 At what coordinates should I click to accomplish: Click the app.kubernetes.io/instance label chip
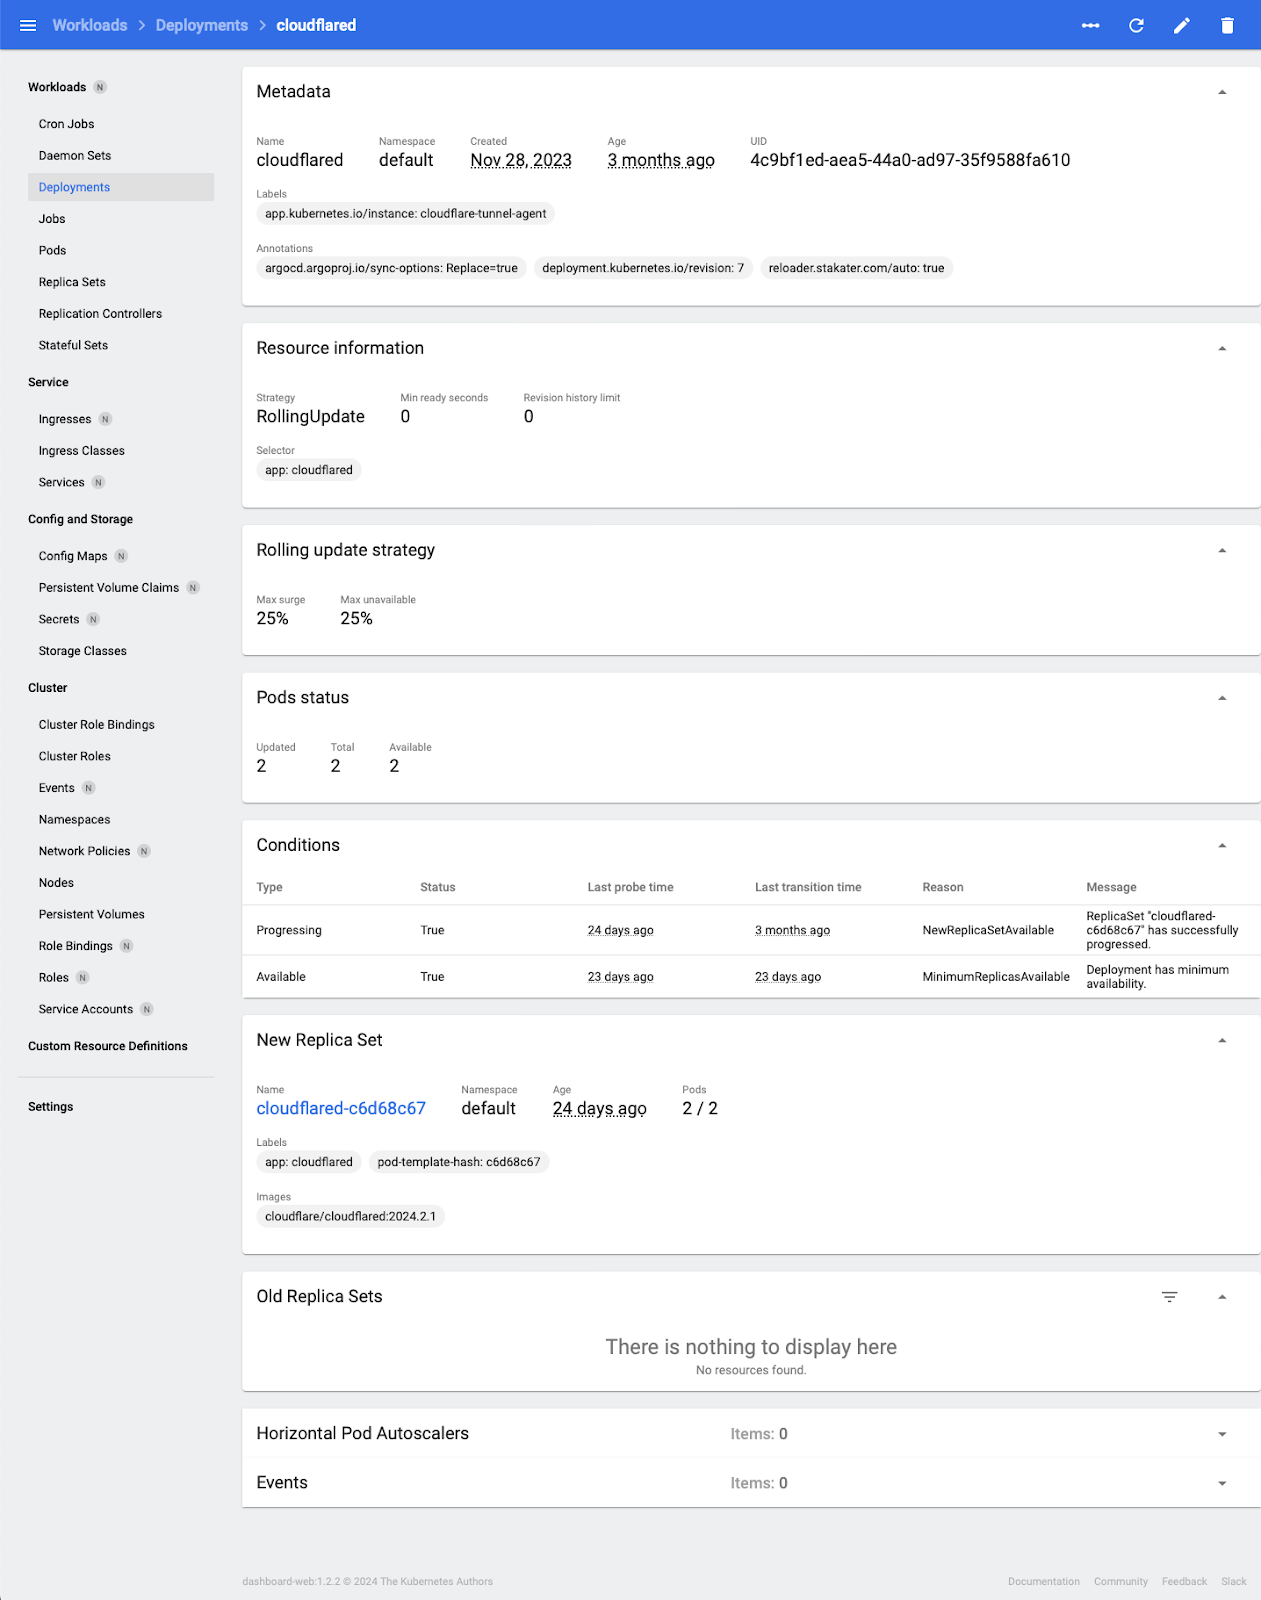click(x=406, y=214)
